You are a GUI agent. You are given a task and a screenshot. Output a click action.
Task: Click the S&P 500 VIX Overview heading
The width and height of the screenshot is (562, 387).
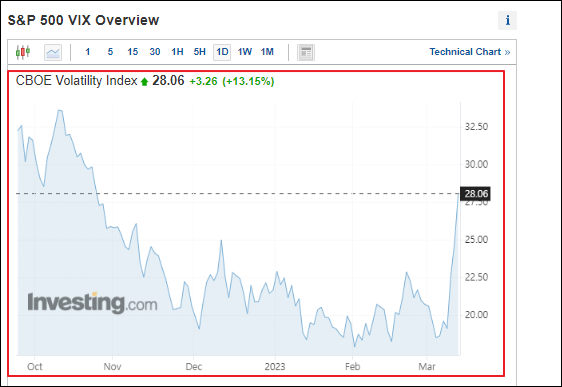[84, 20]
